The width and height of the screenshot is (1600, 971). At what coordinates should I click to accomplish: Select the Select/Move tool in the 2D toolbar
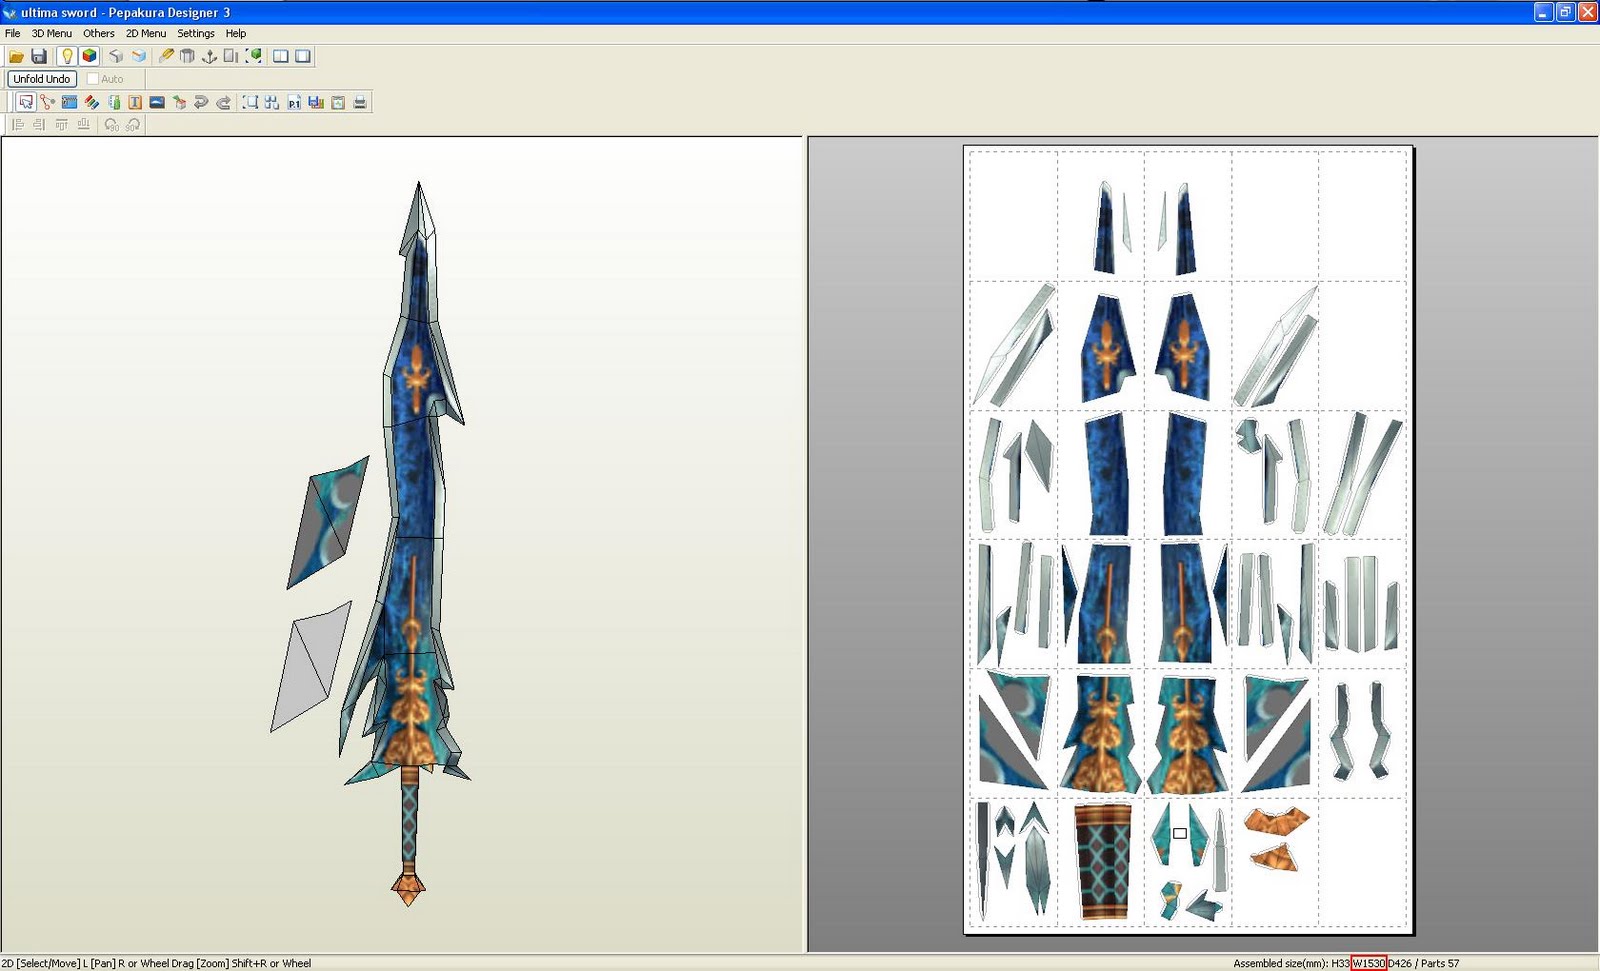pos(26,102)
